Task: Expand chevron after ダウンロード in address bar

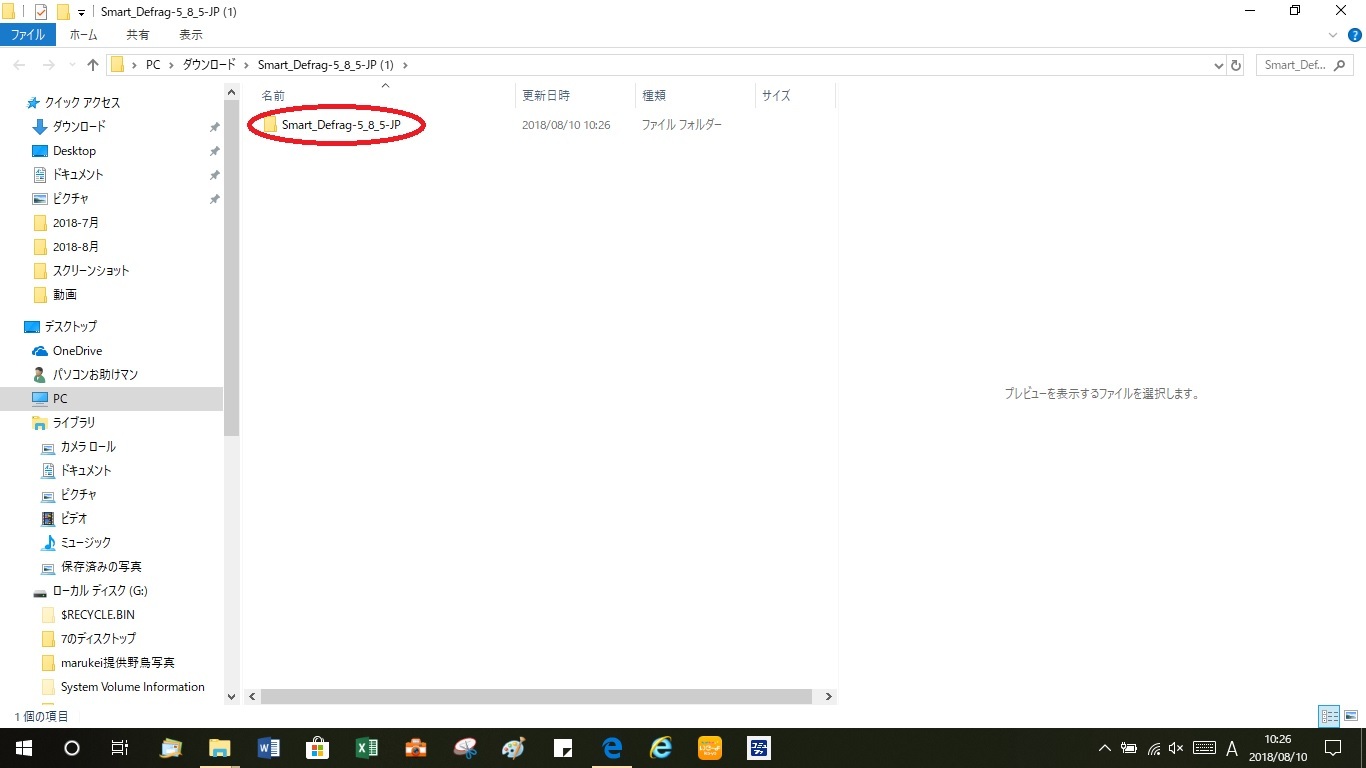Action: pos(246,65)
